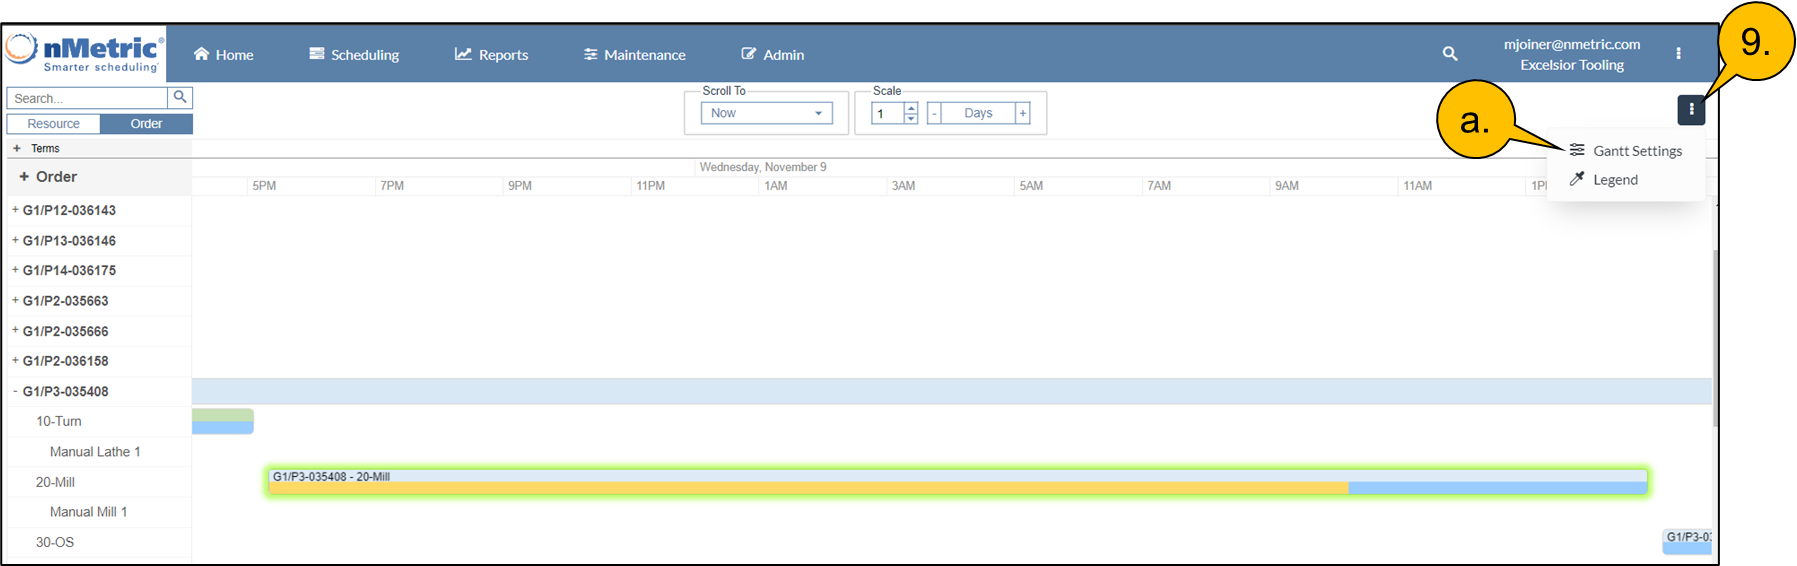Expand order G1/P13-036146
Screen dimensions: 1797x566
tap(15, 240)
